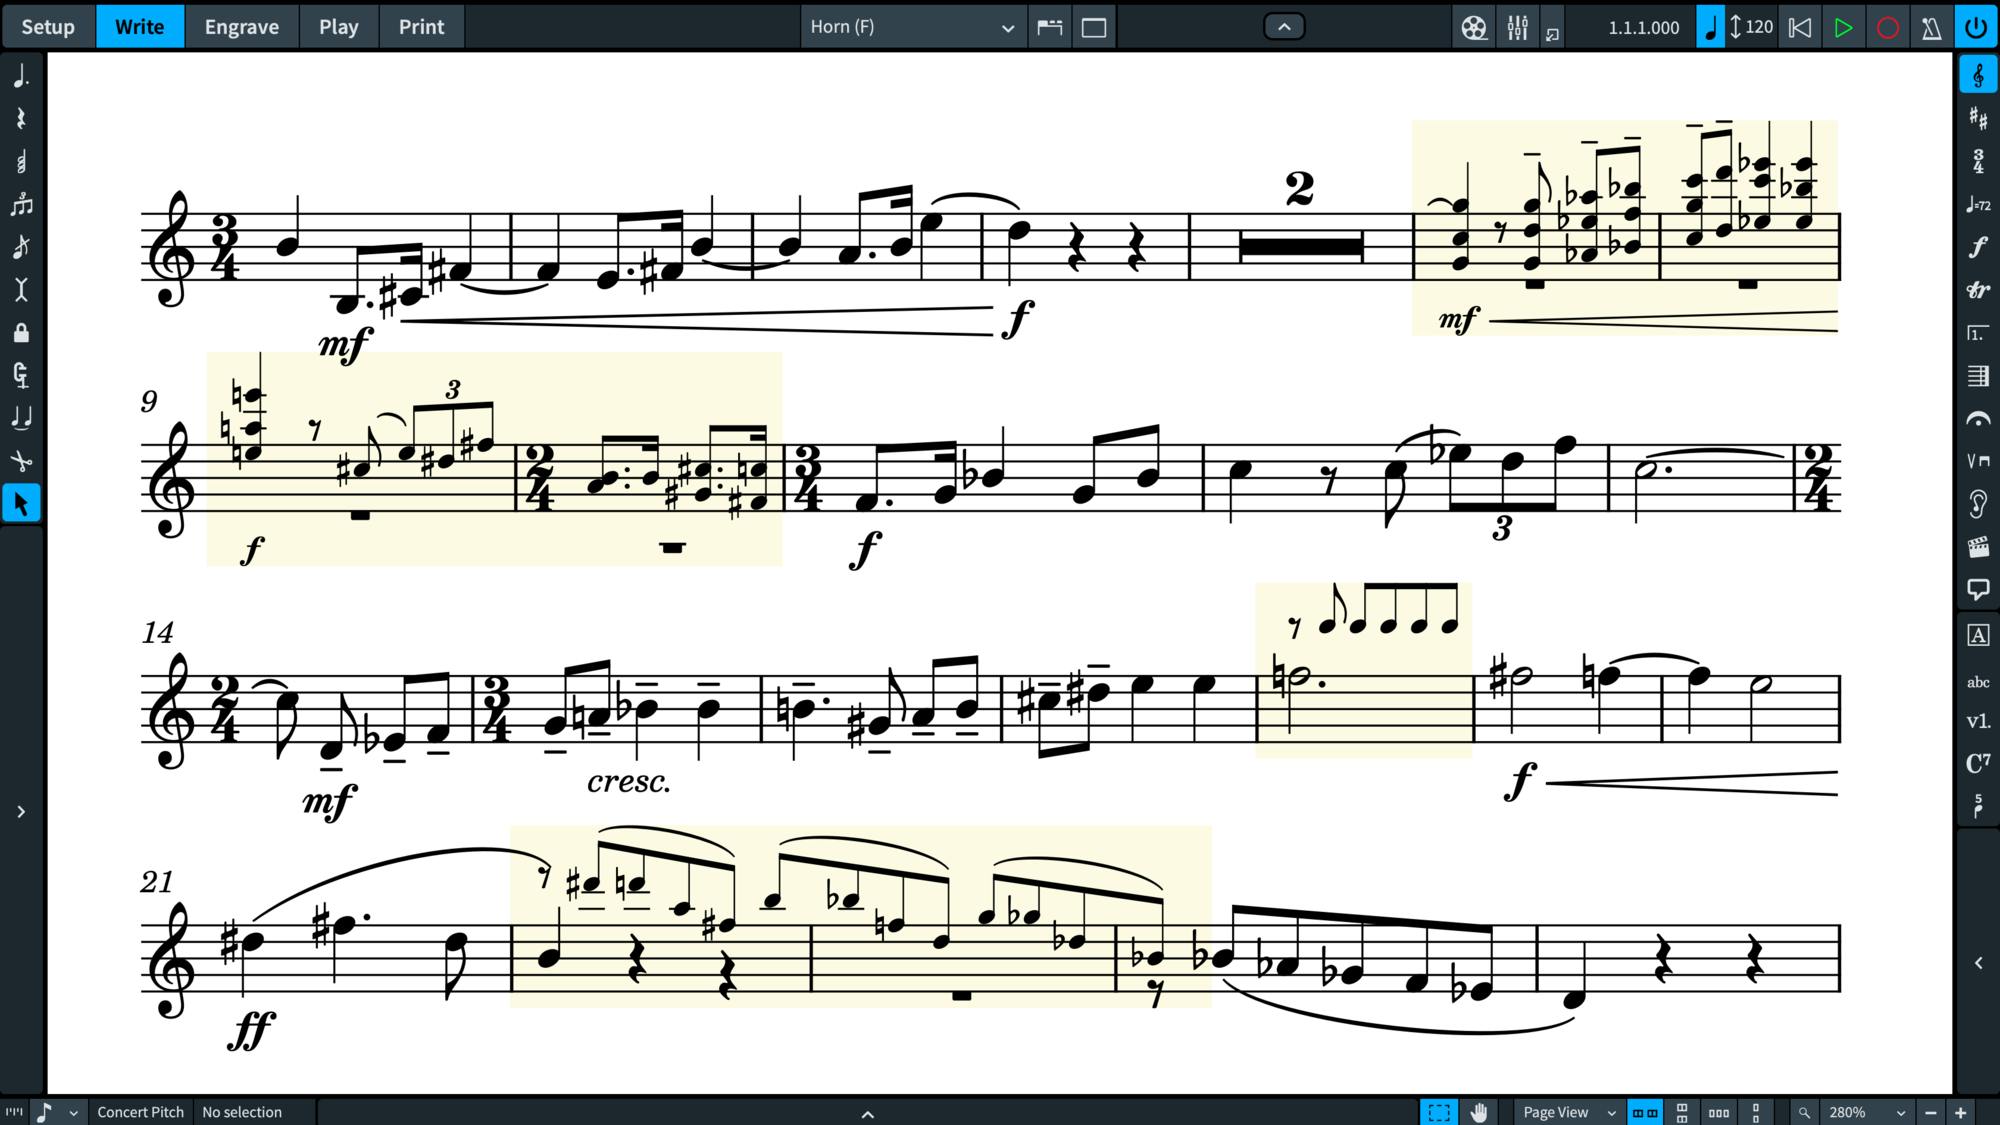This screenshot has width=2000, height=1125.
Task: Enable marquee selection tool
Action: point(1439,1112)
